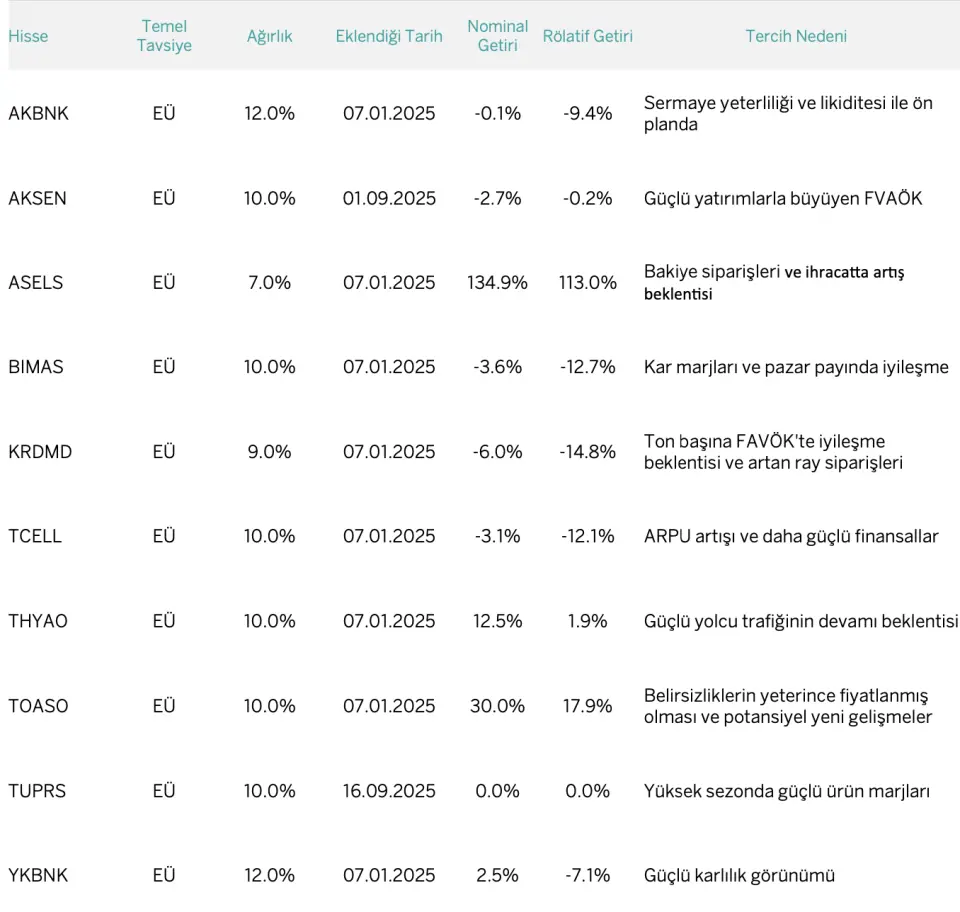Click ASELS nominal return 134.9% value
This screenshot has height=912, width=960.
tap(497, 282)
